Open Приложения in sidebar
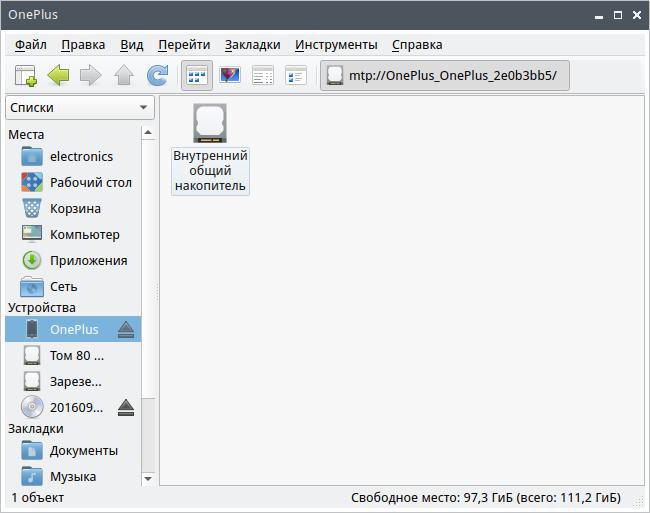The width and height of the screenshot is (650, 513). point(73,261)
